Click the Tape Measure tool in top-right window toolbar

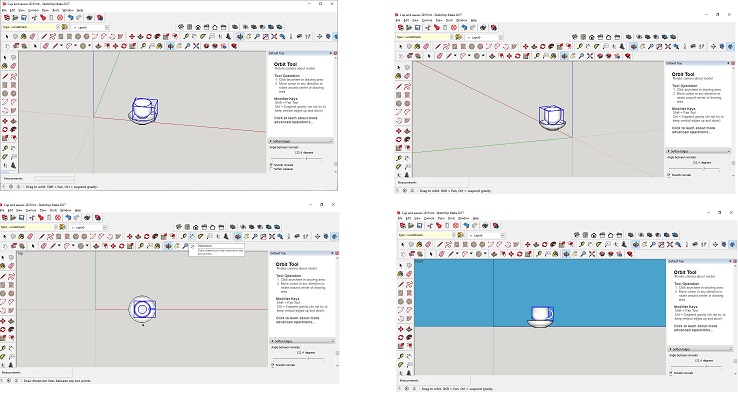tap(579, 47)
